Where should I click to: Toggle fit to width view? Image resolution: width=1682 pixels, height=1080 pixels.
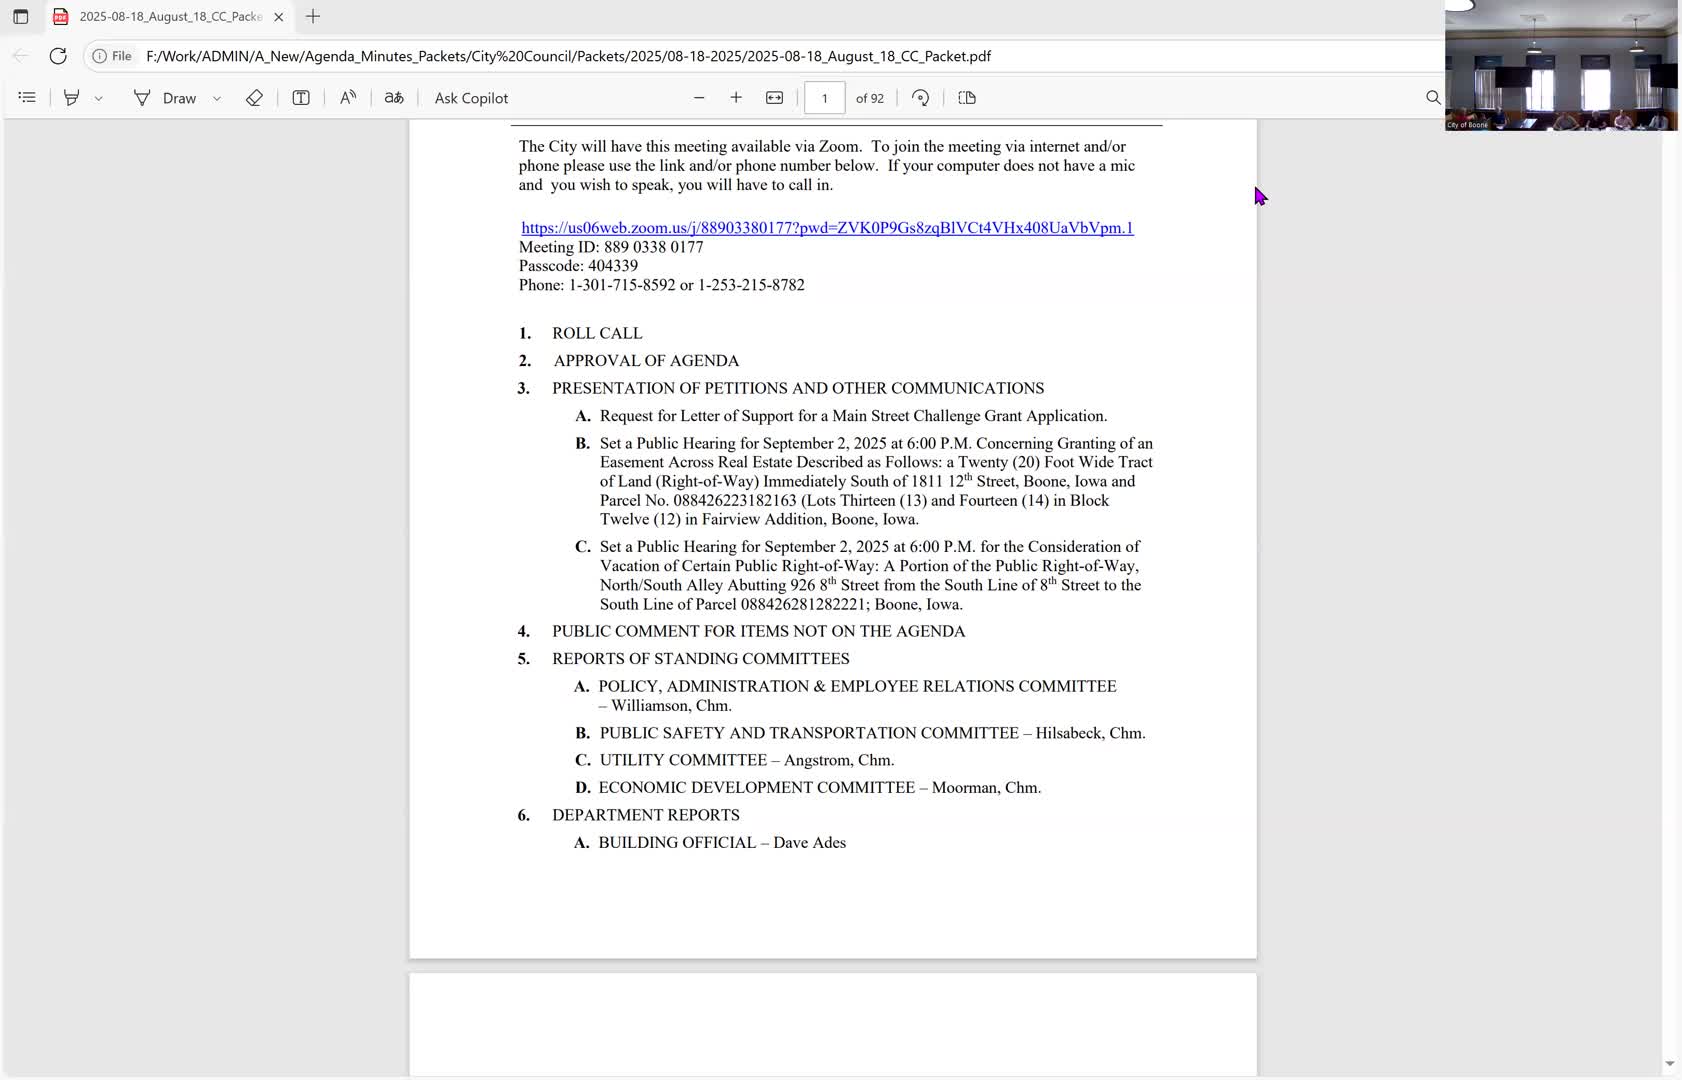pyautogui.click(x=774, y=98)
